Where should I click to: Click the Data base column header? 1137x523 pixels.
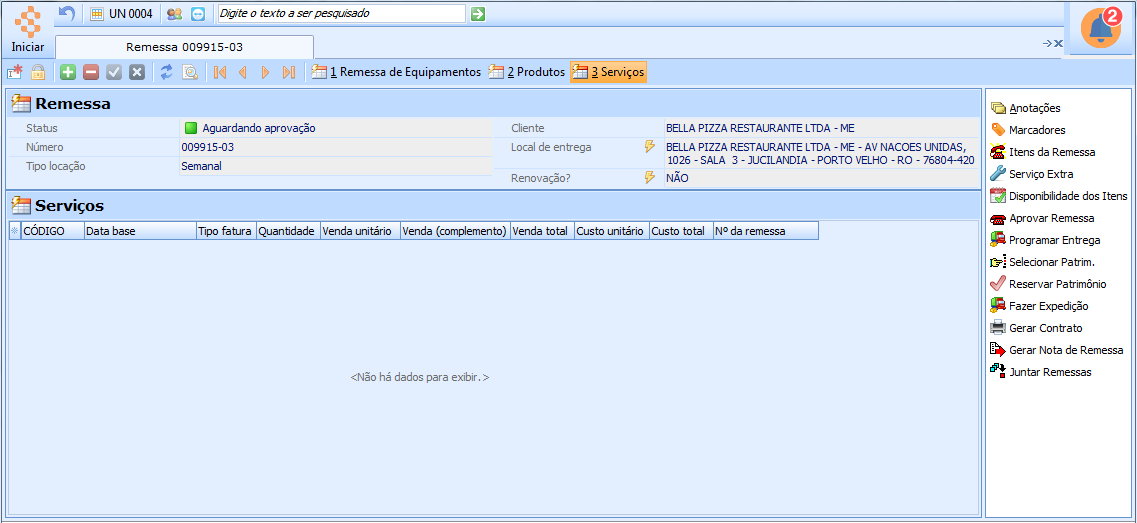coord(139,231)
